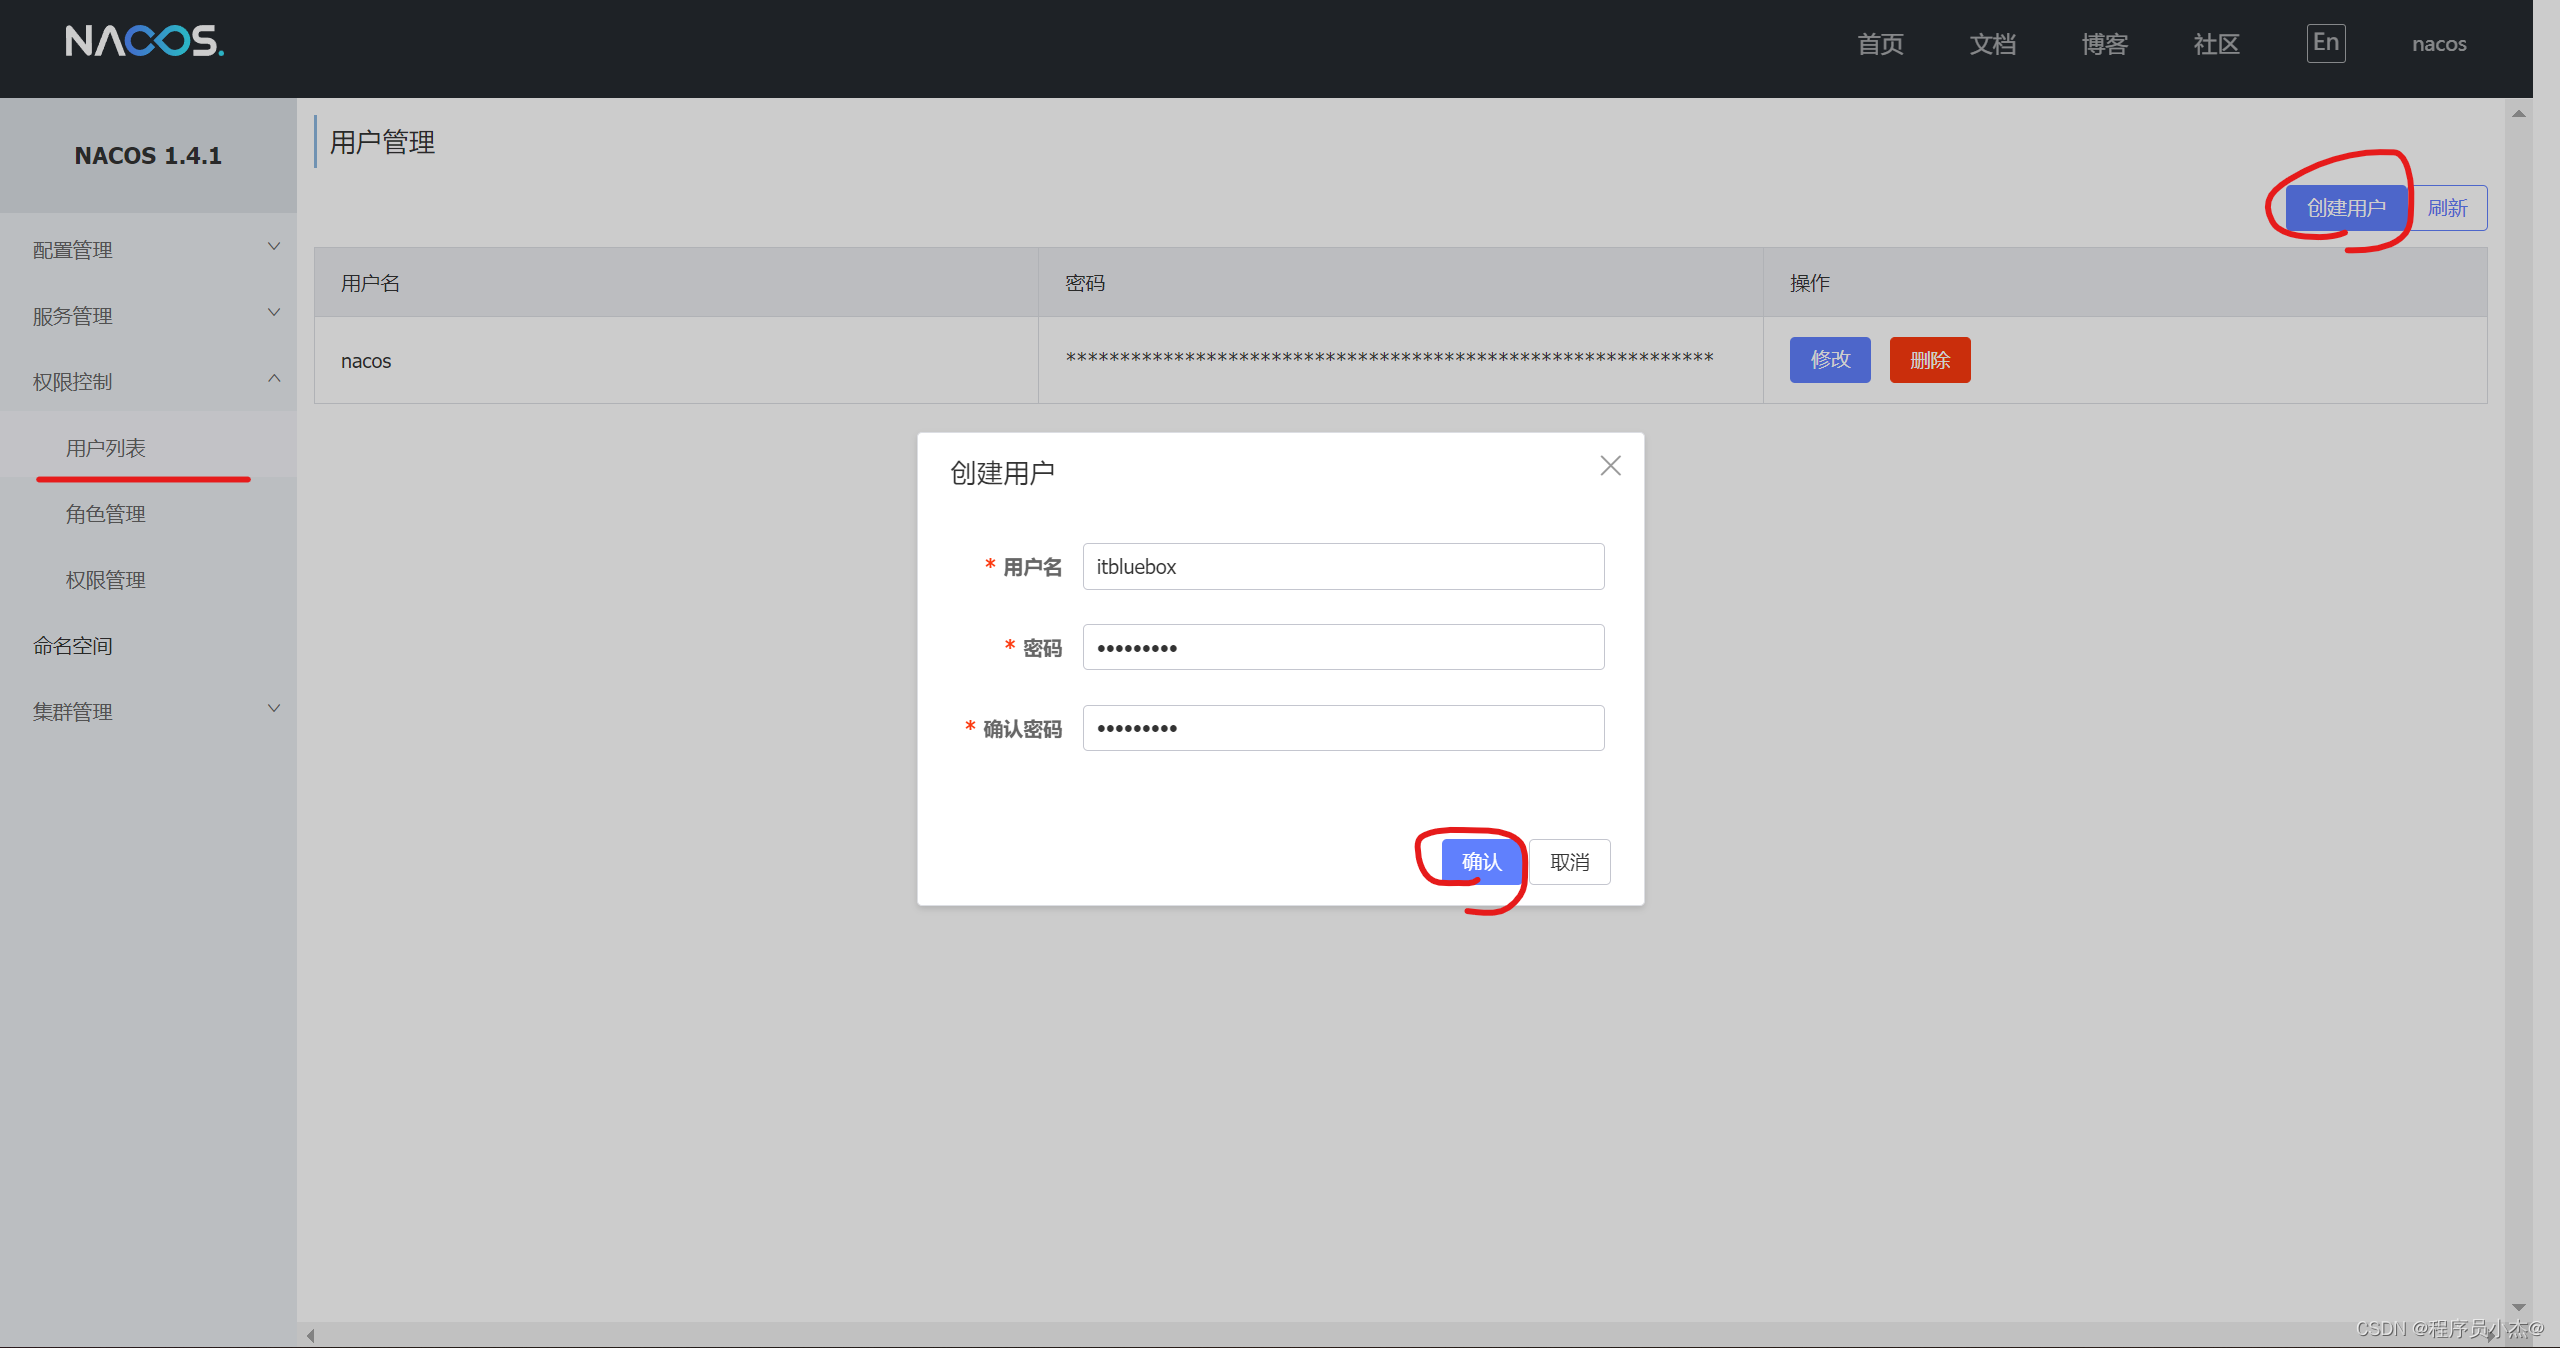This screenshot has height=1348, width=2560.
Task: Click the 用户名 column header
Action: [x=676, y=283]
